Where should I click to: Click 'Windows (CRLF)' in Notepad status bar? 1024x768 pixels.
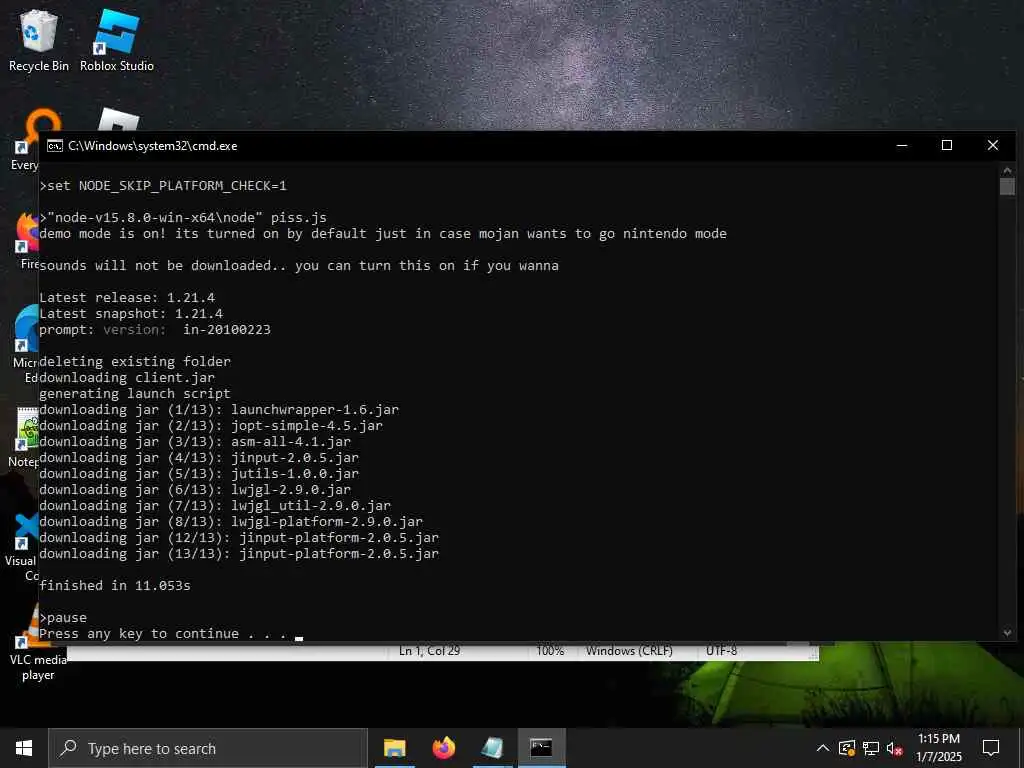(629, 651)
